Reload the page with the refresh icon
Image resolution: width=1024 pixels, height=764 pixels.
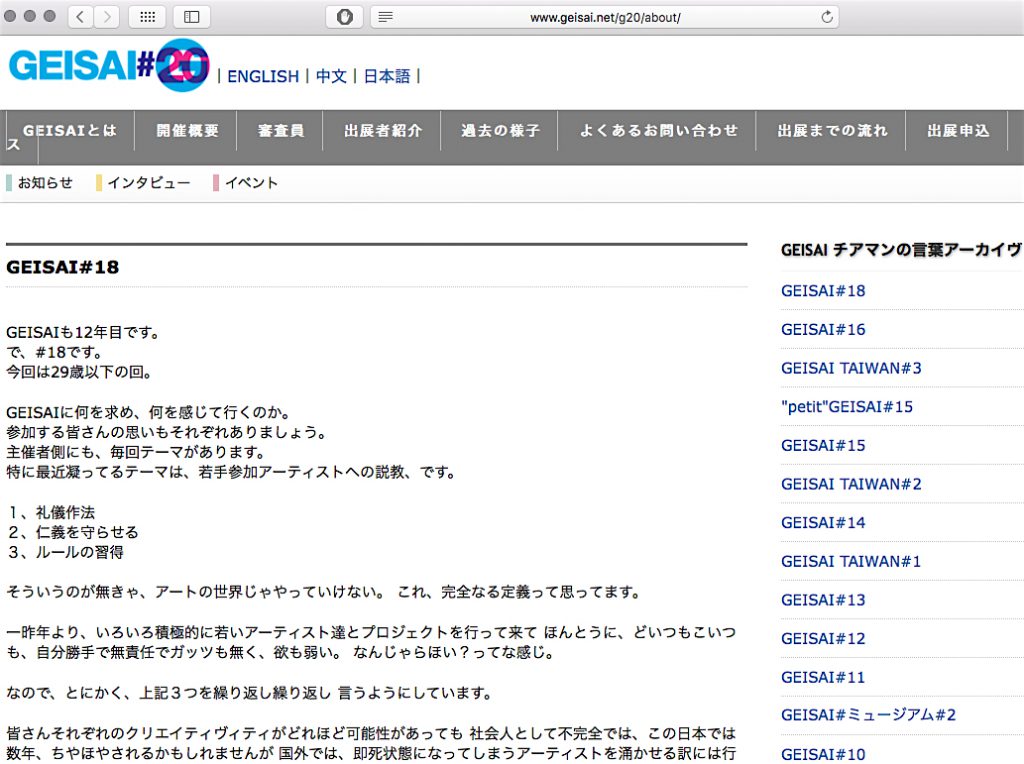[x=827, y=17]
